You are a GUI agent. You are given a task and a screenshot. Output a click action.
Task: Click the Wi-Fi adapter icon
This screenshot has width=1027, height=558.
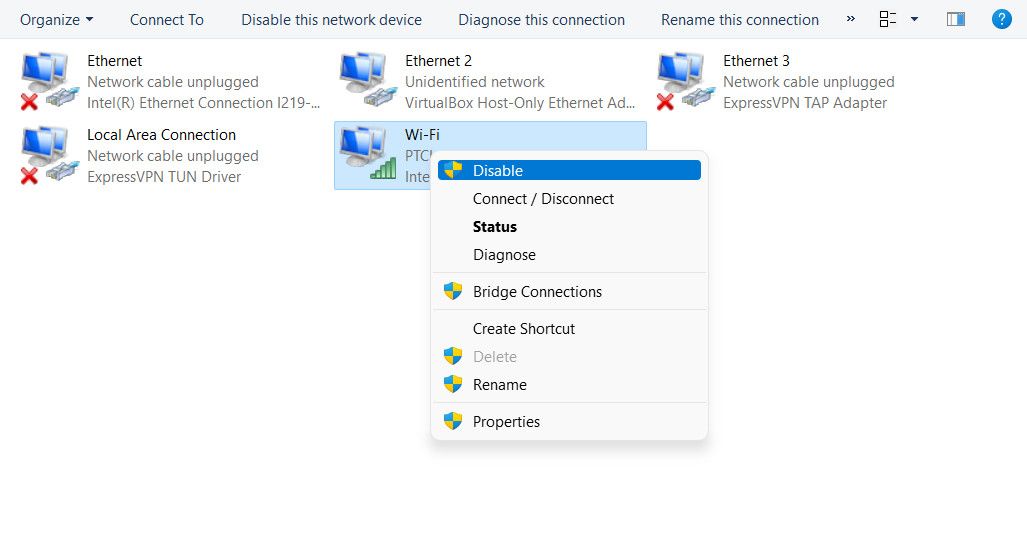tap(365, 155)
